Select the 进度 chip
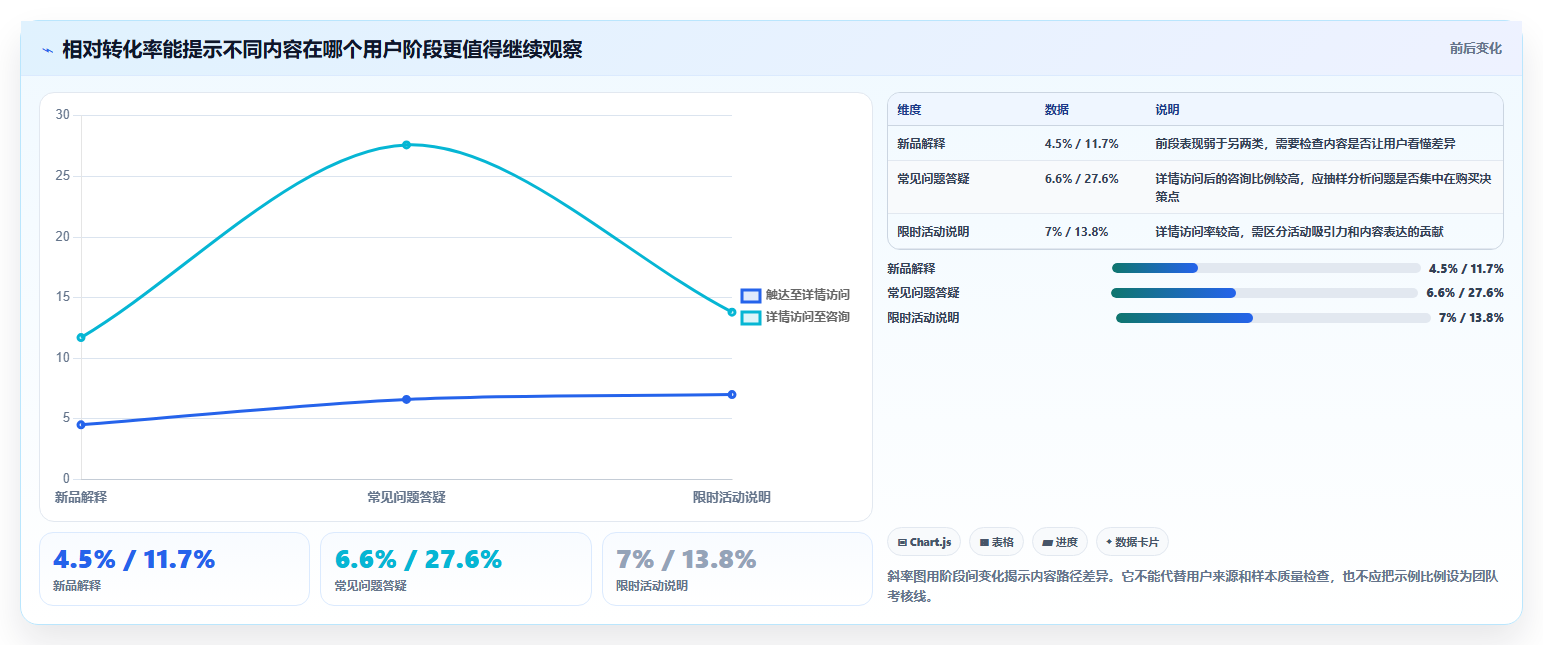Viewport: 1543px width, 645px height. coord(1059,542)
